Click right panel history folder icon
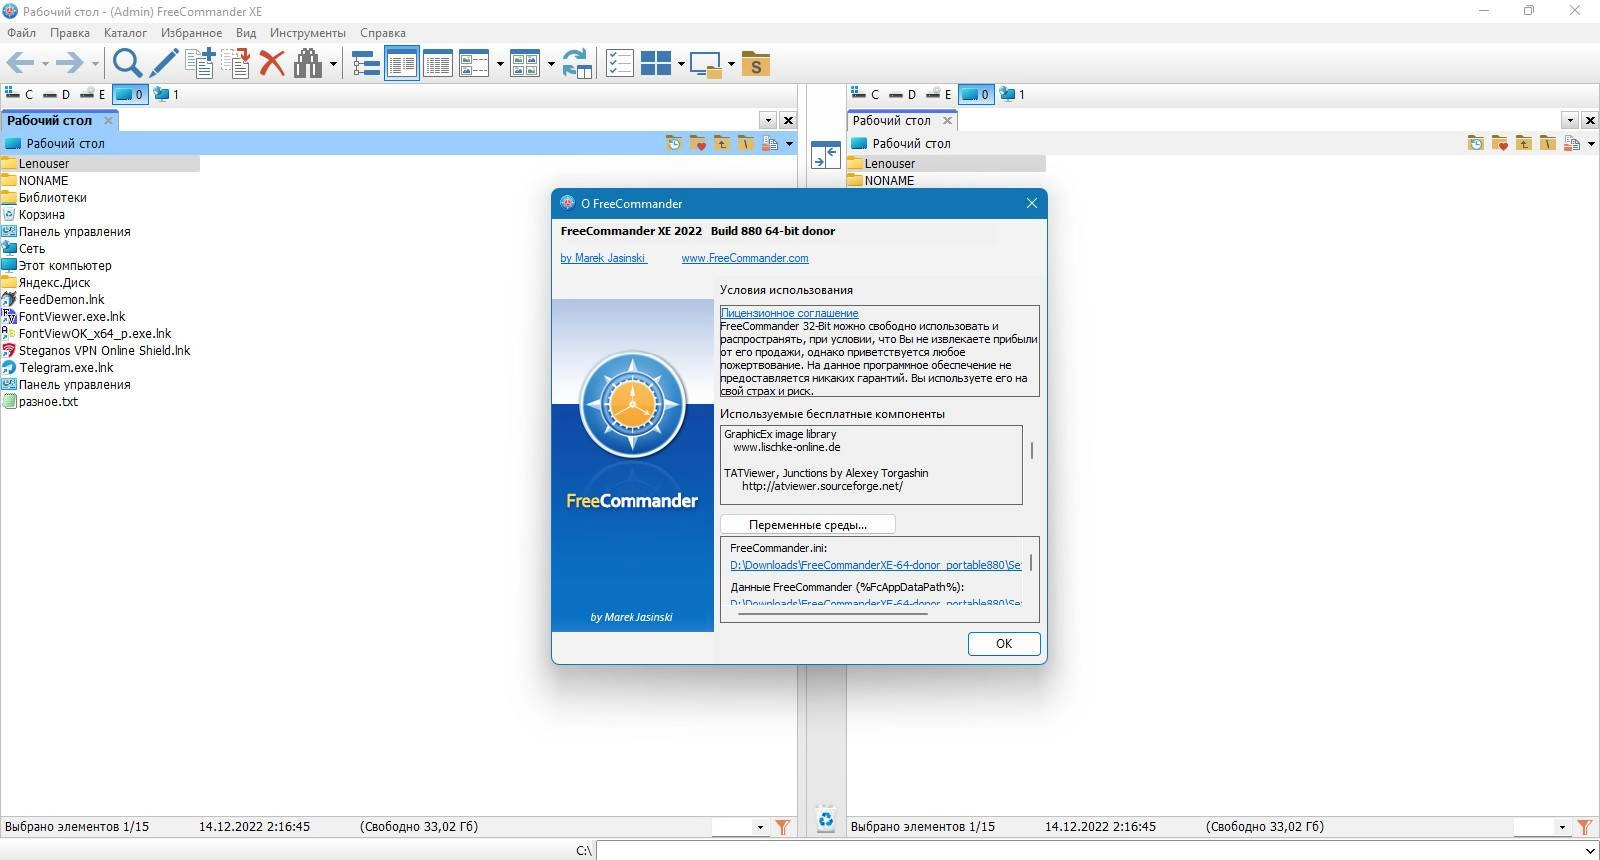Screen dimensions: 1600x860 tap(1476, 143)
